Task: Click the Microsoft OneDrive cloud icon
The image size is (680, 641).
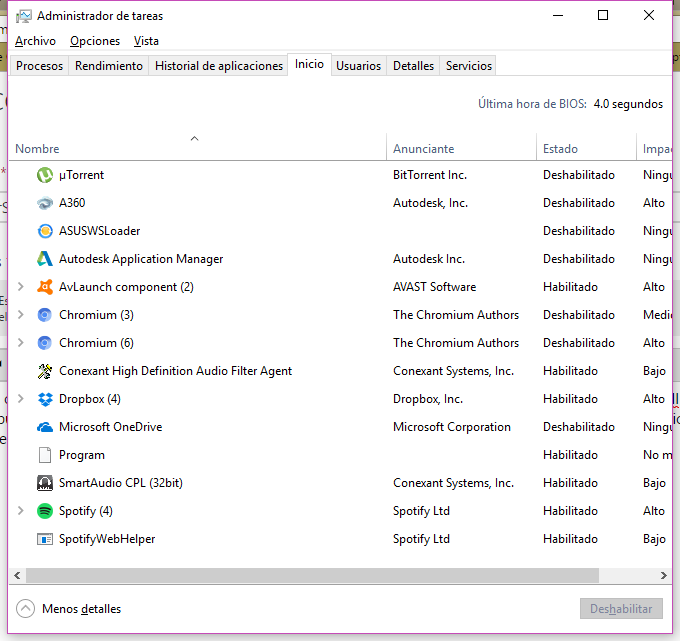Action: click(x=45, y=427)
